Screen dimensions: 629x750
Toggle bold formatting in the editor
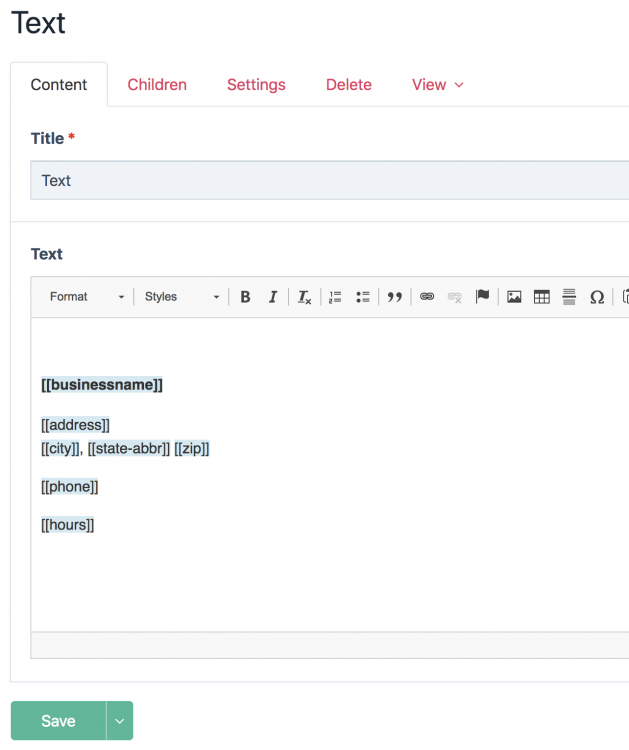pyautogui.click(x=245, y=297)
